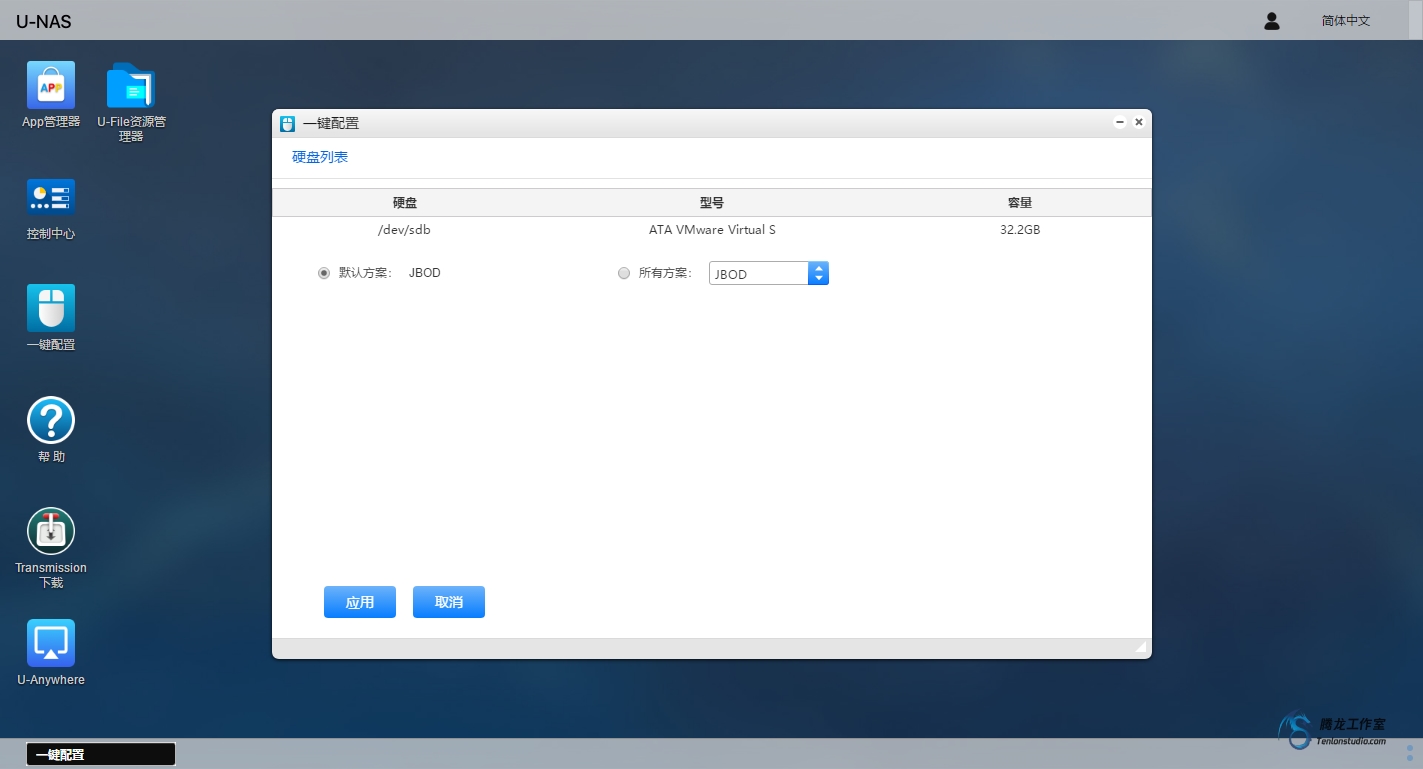Screen dimensions: 1423x769
Task: Click the 一键配置 taskbar item
Action: tap(101, 754)
